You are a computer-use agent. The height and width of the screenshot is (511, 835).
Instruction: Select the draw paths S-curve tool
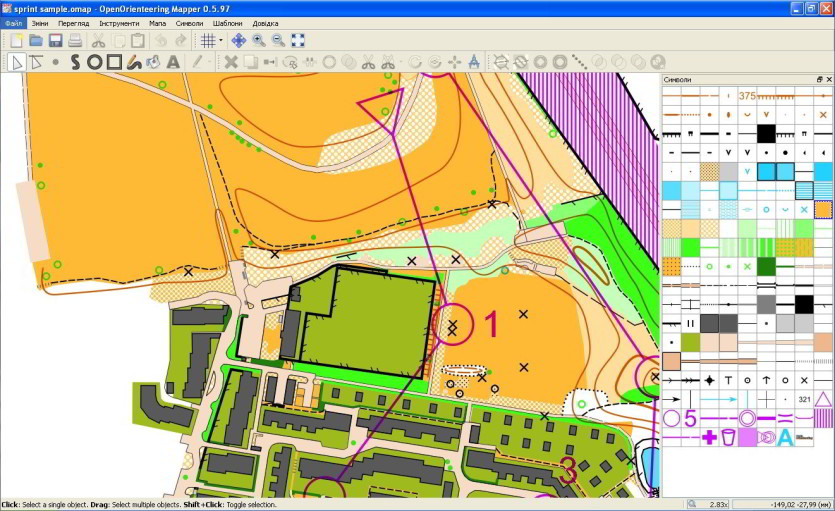pos(75,62)
